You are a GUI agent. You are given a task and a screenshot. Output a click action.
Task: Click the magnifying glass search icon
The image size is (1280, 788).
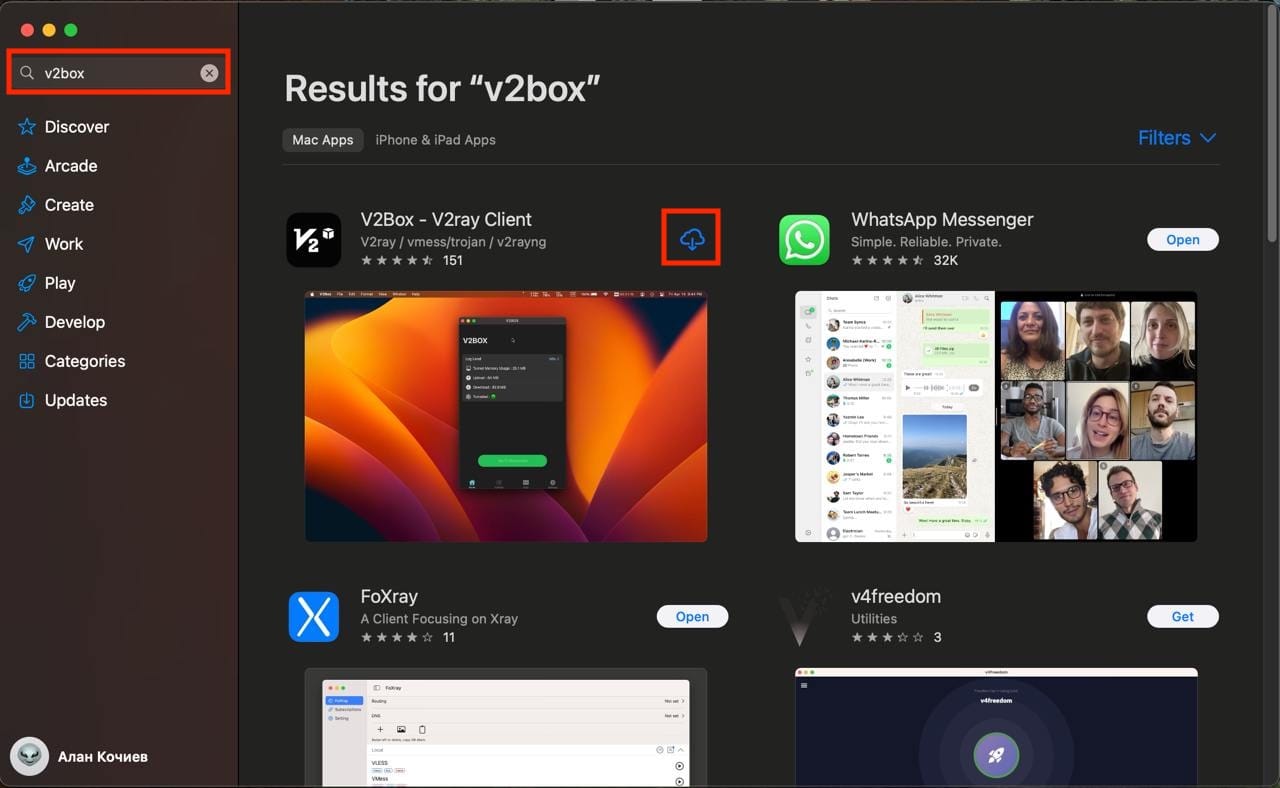[x=27, y=73]
